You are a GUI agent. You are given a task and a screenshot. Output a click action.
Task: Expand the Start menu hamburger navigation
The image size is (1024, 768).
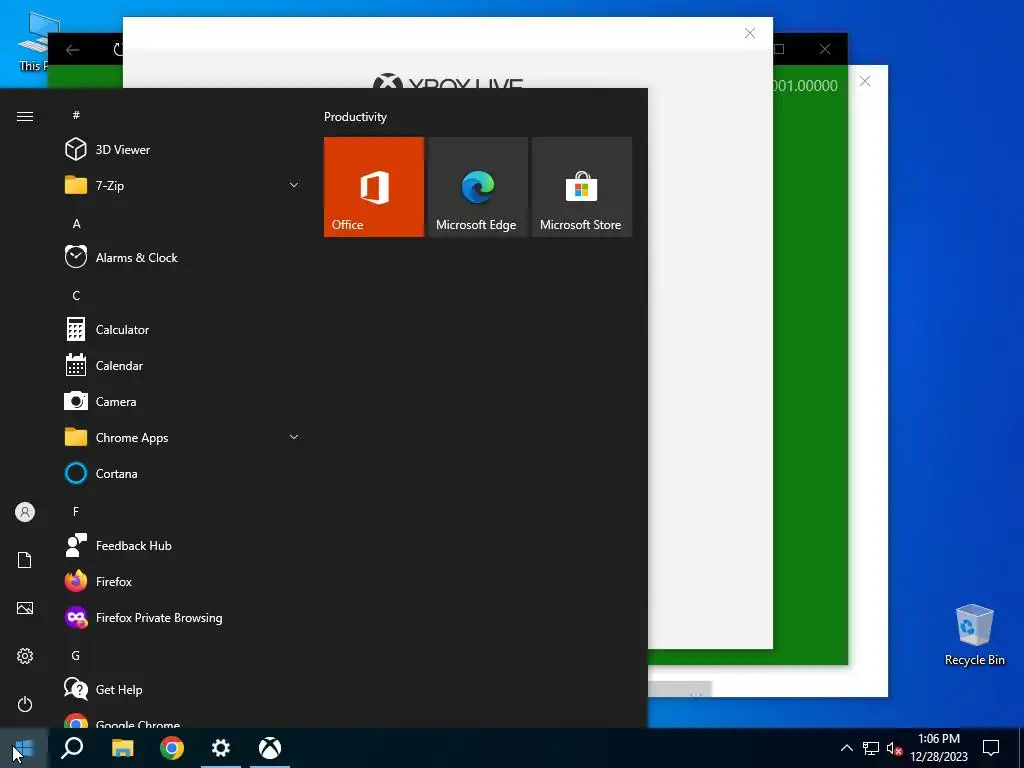coord(25,116)
